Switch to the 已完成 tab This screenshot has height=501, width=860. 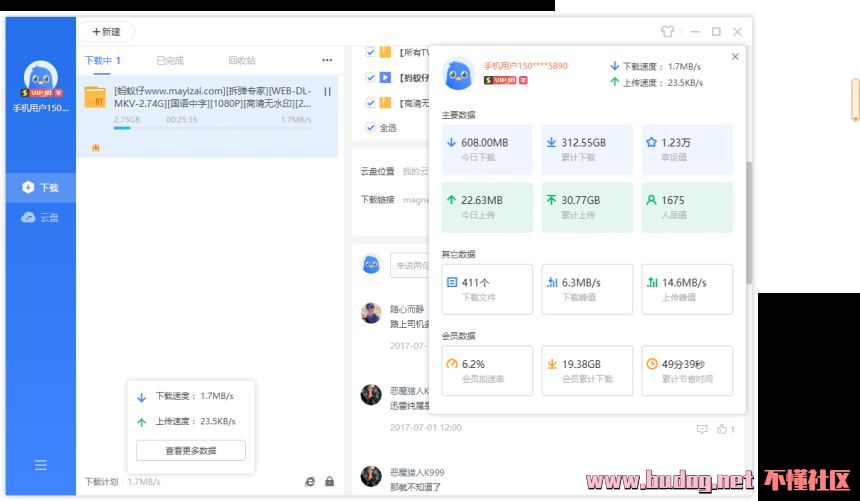pyautogui.click(x=170, y=61)
